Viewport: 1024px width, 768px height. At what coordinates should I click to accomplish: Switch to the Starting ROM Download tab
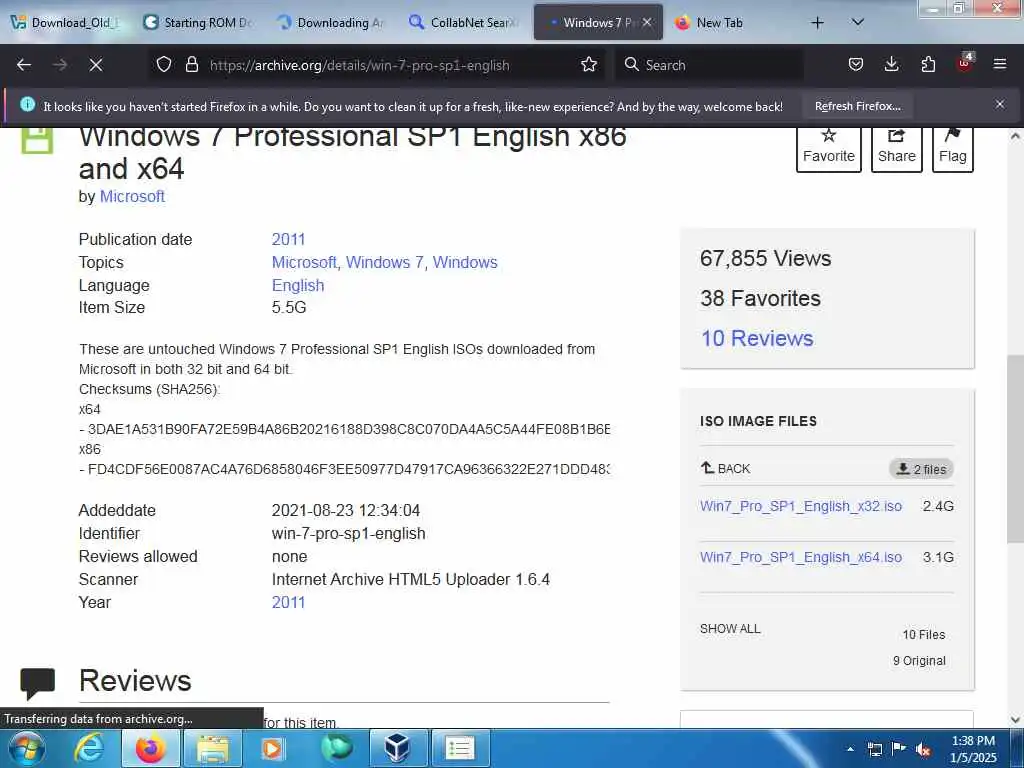click(199, 23)
